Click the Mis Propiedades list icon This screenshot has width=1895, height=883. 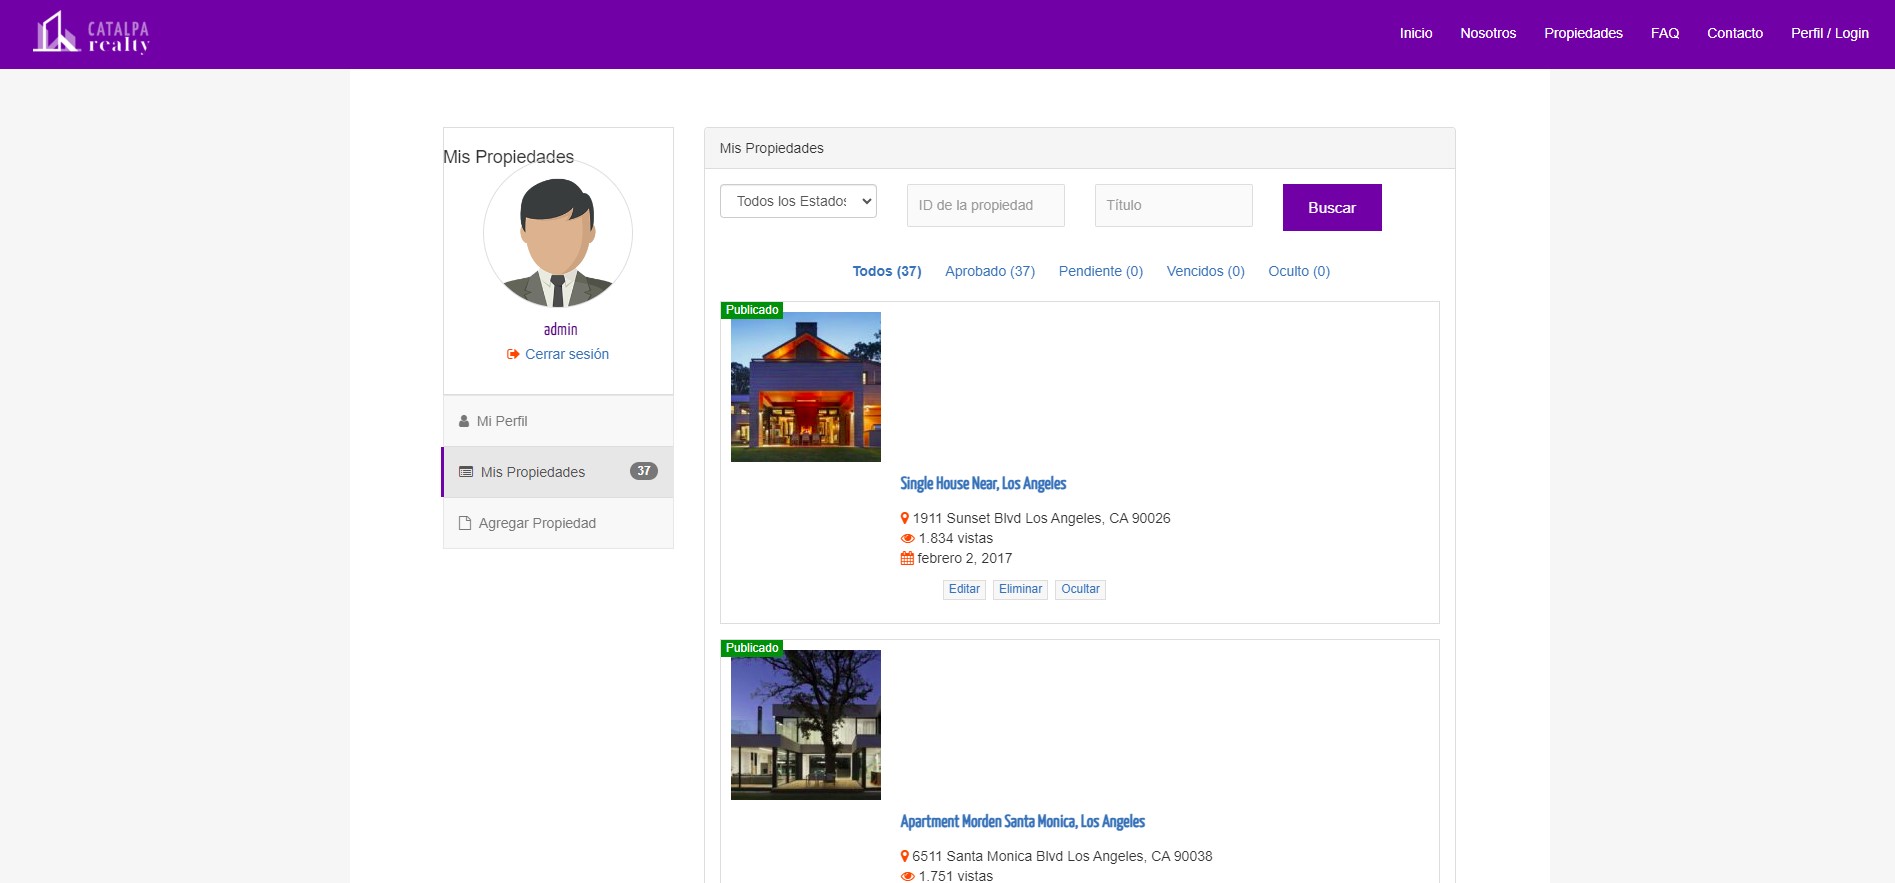[x=466, y=472]
